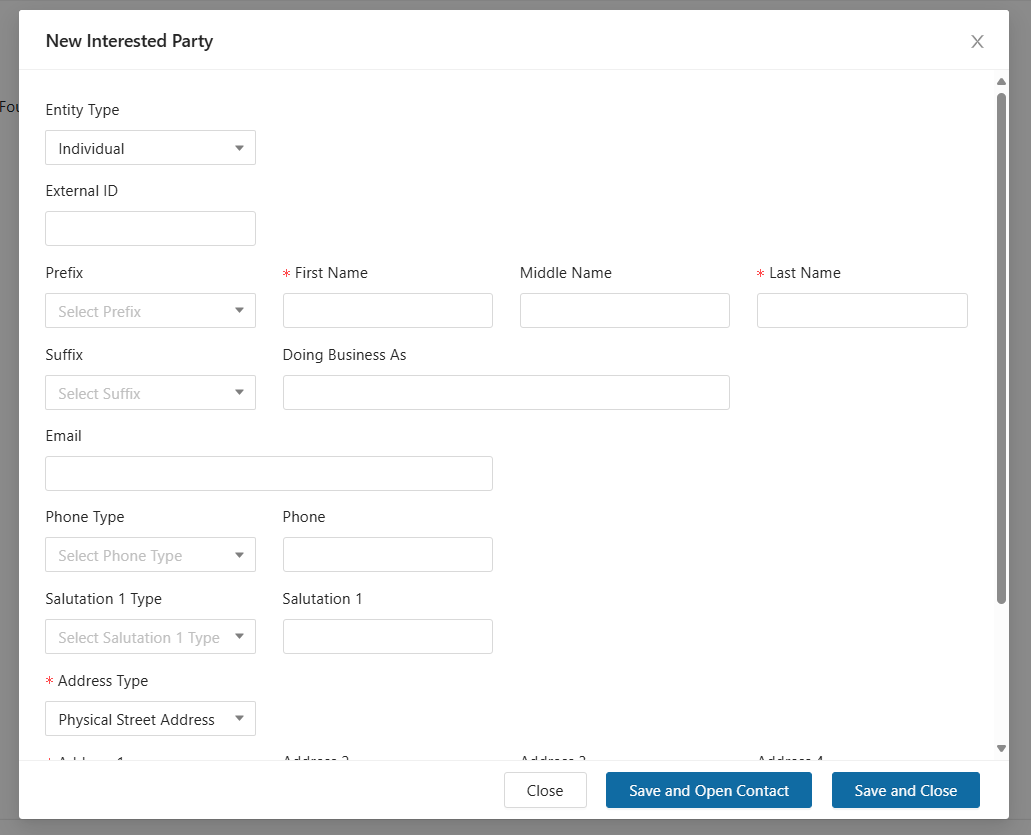Click the Salutation 1 text field
The image size is (1031, 835).
coord(388,636)
